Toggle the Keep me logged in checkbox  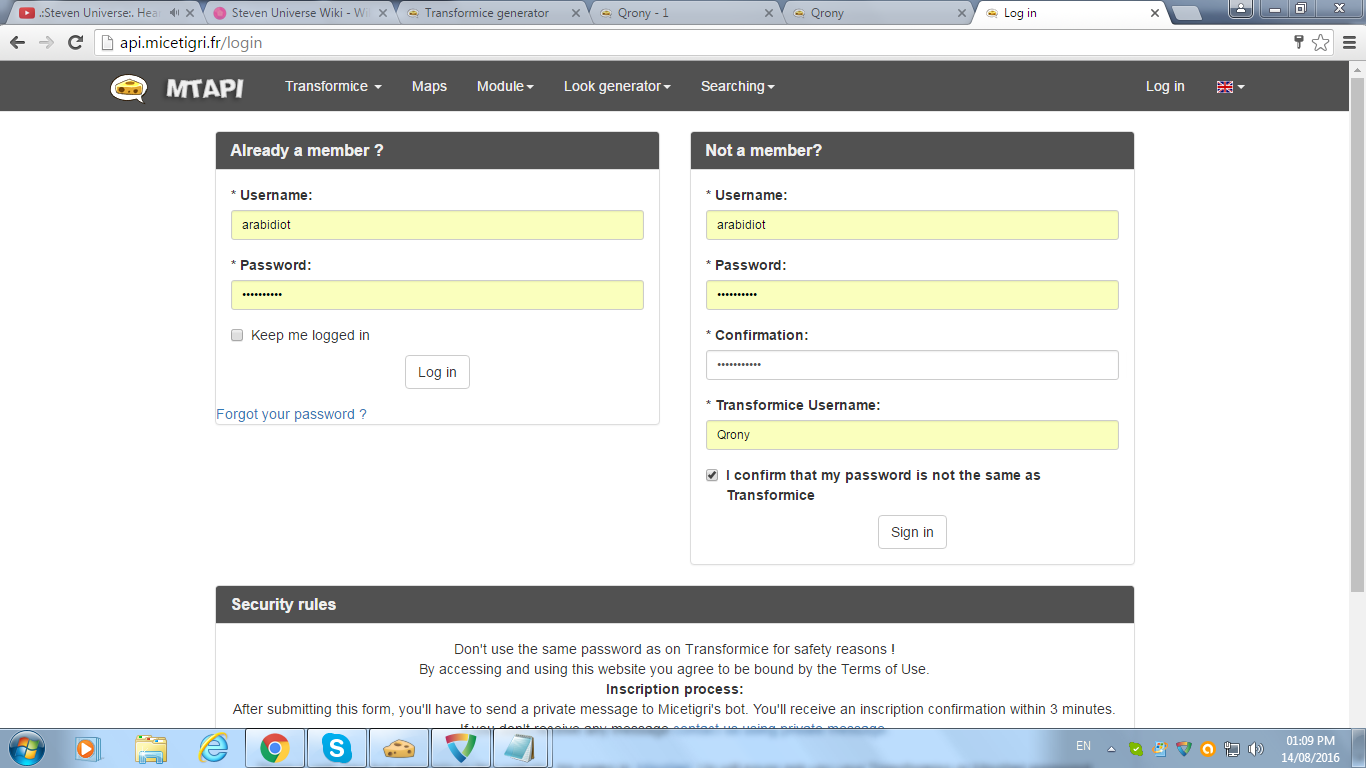237,335
